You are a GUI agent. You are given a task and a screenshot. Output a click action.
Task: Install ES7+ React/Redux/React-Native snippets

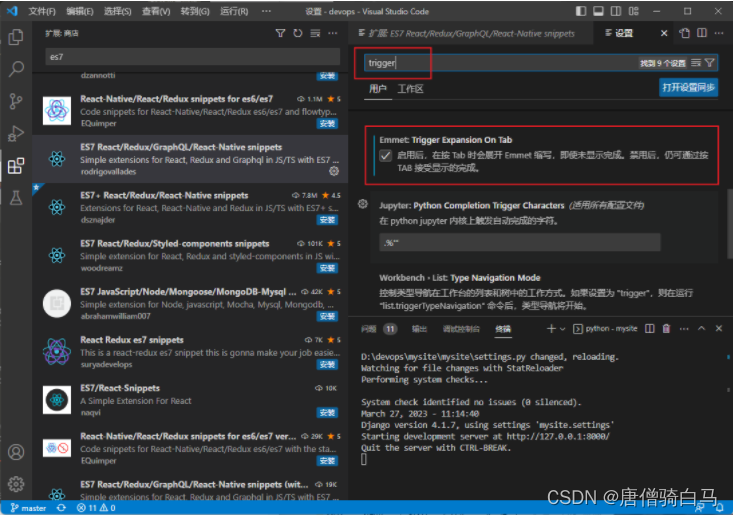(327, 220)
